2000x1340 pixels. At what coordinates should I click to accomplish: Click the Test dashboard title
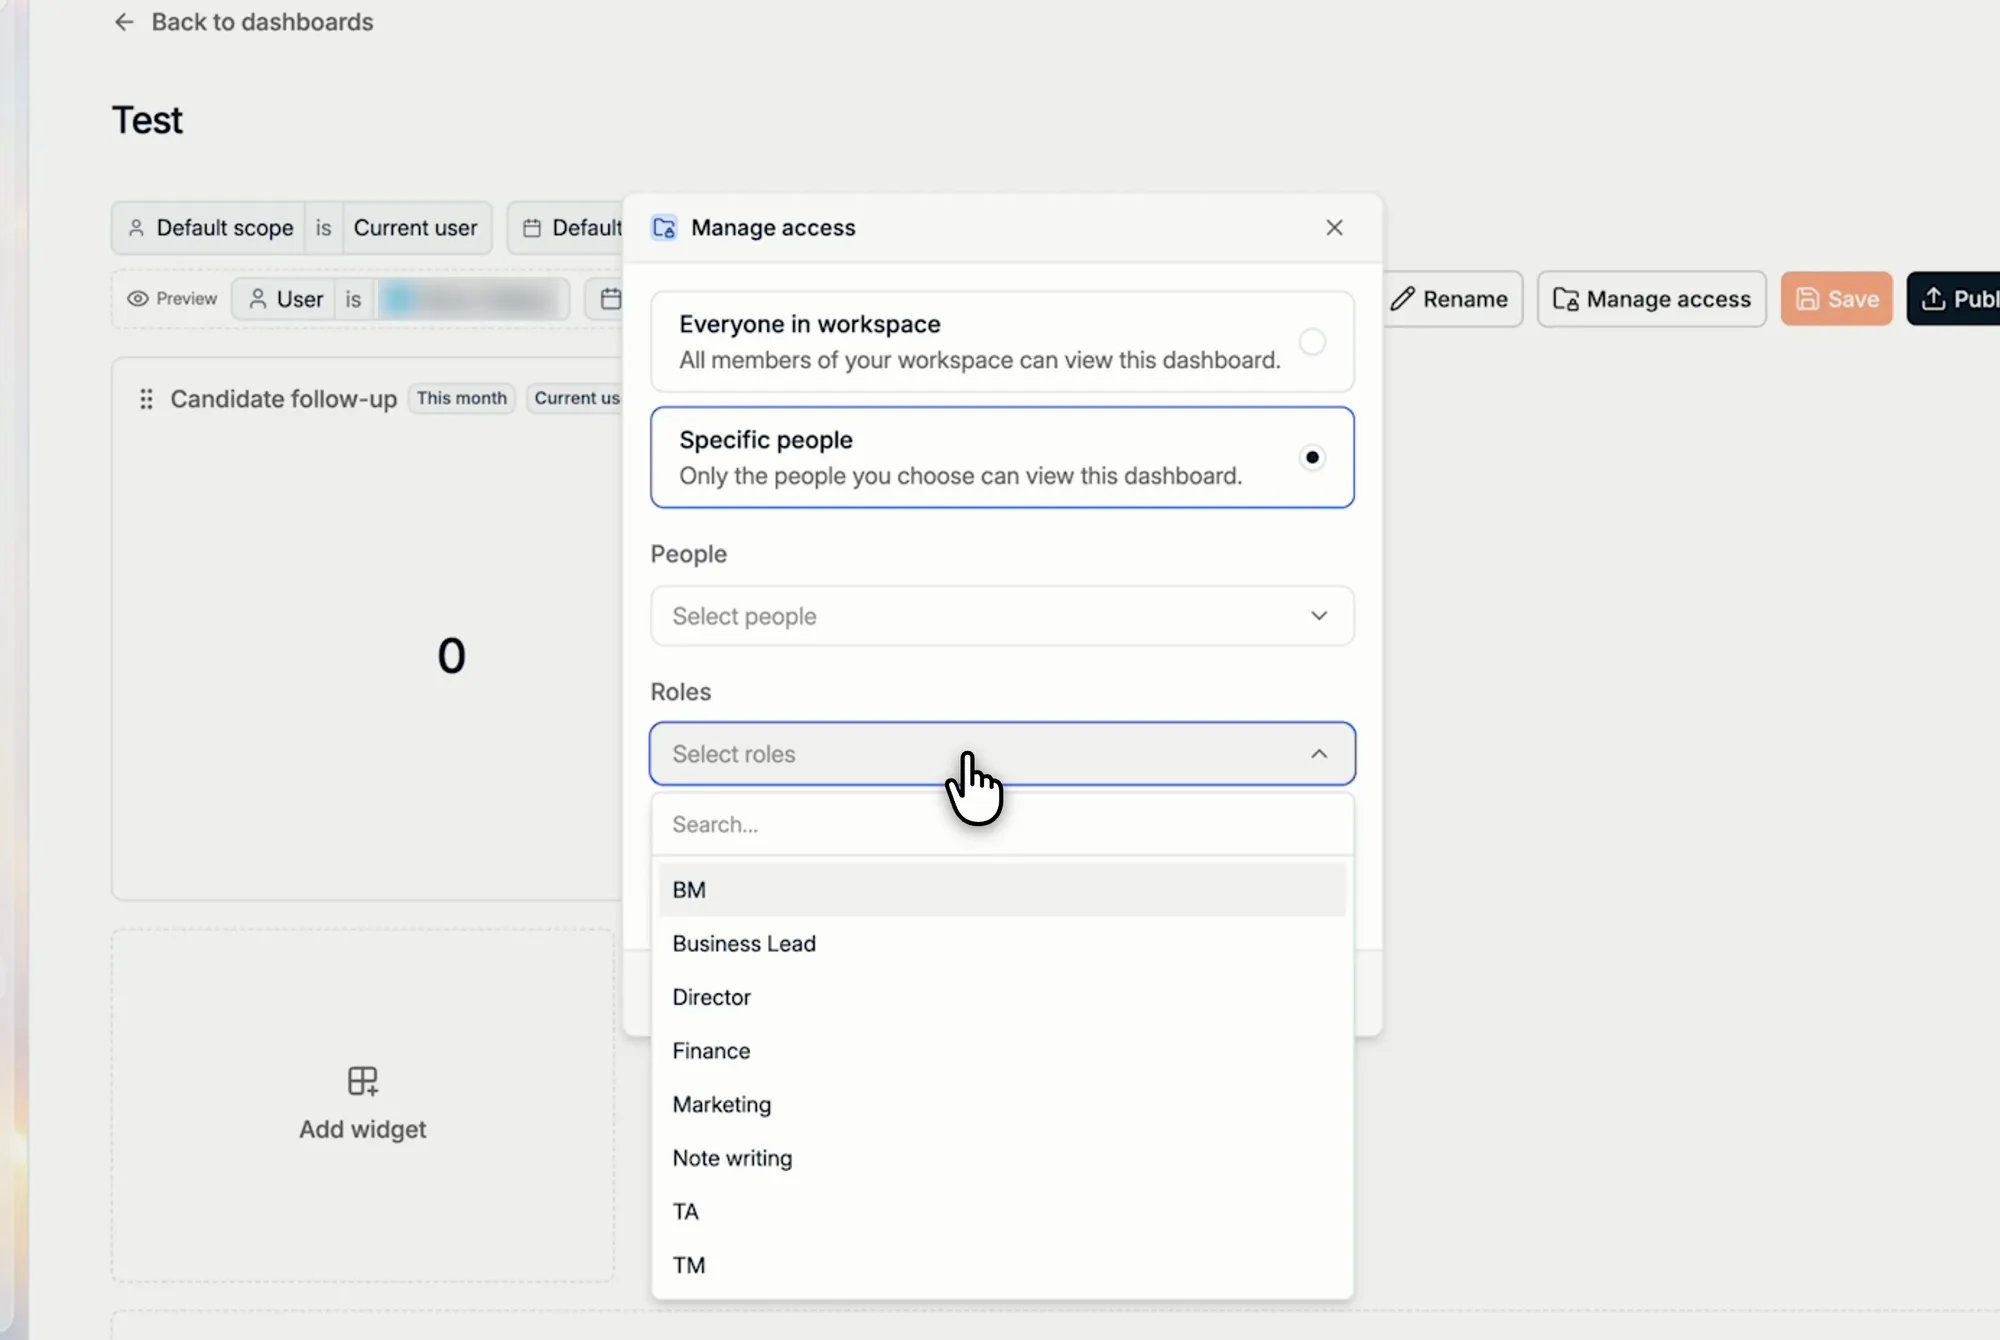pyautogui.click(x=147, y=121)
